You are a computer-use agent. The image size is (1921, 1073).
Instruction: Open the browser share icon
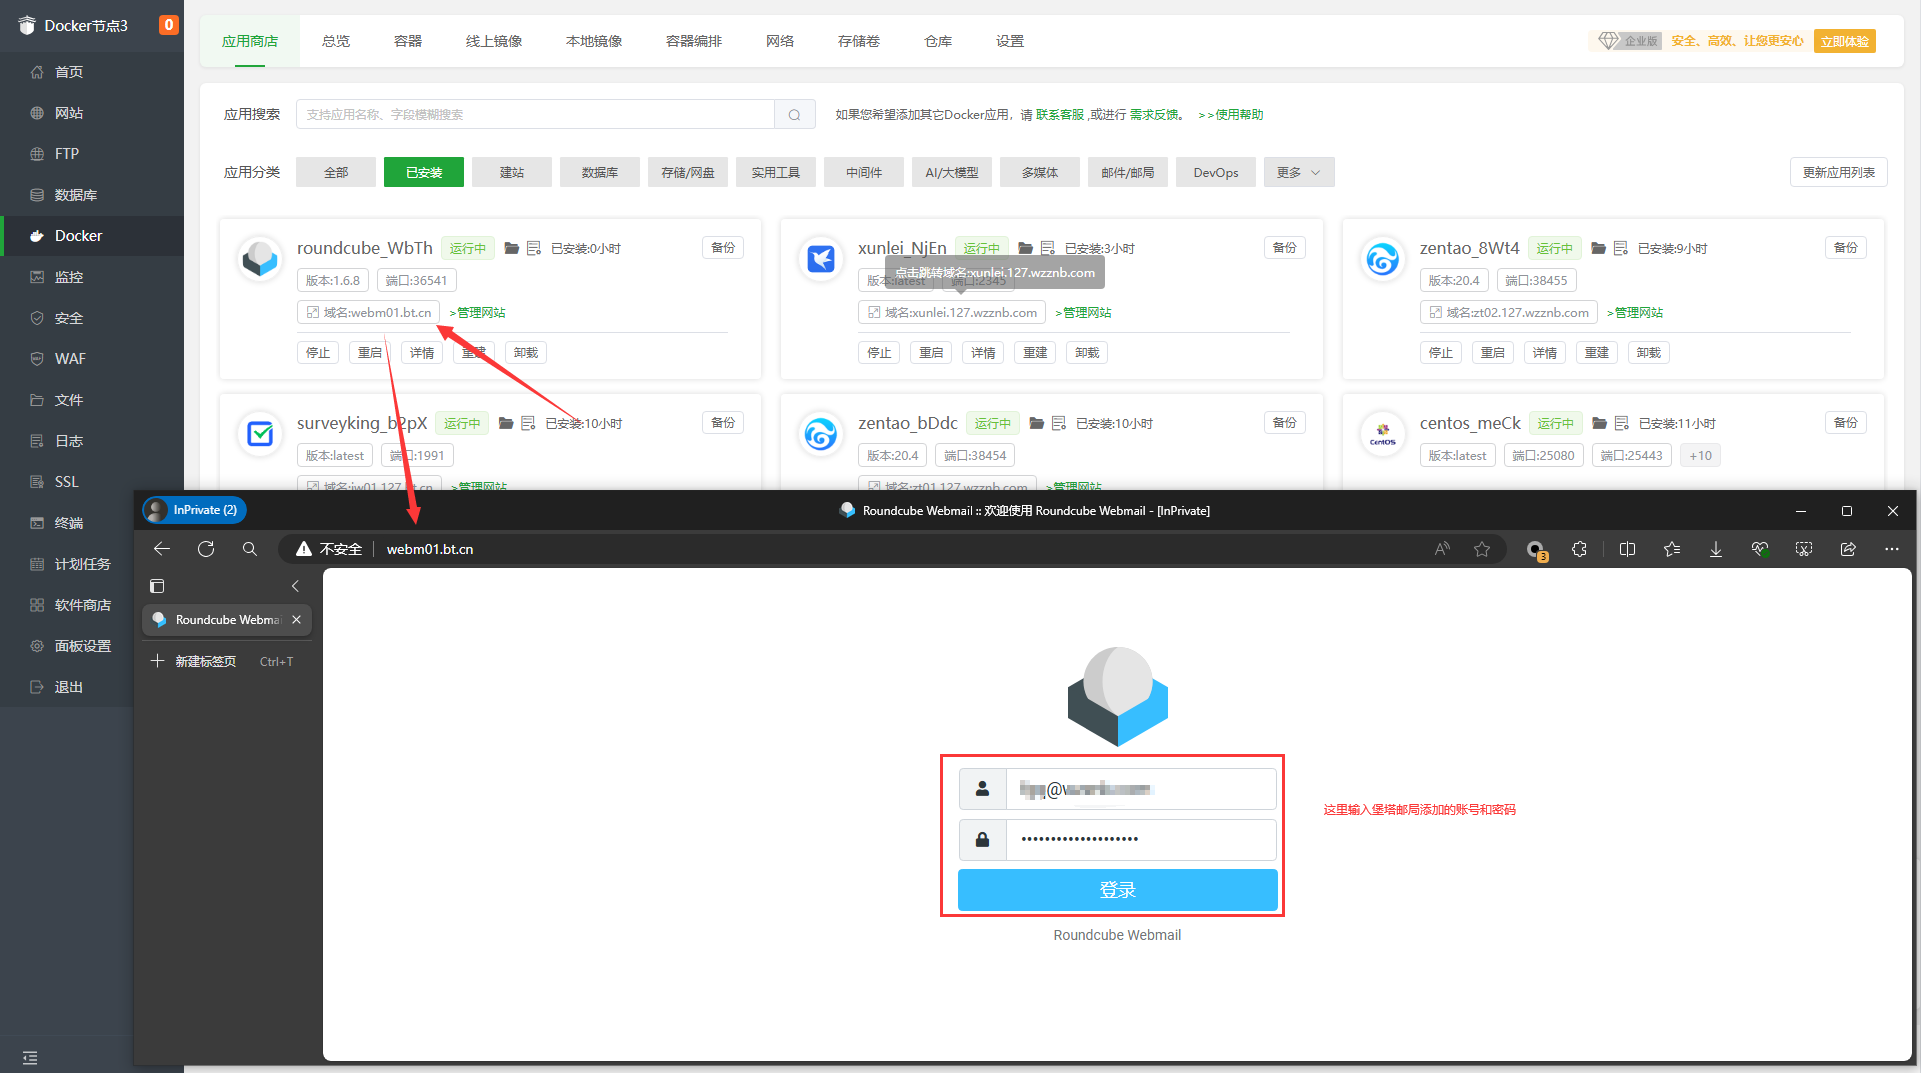1848,549
